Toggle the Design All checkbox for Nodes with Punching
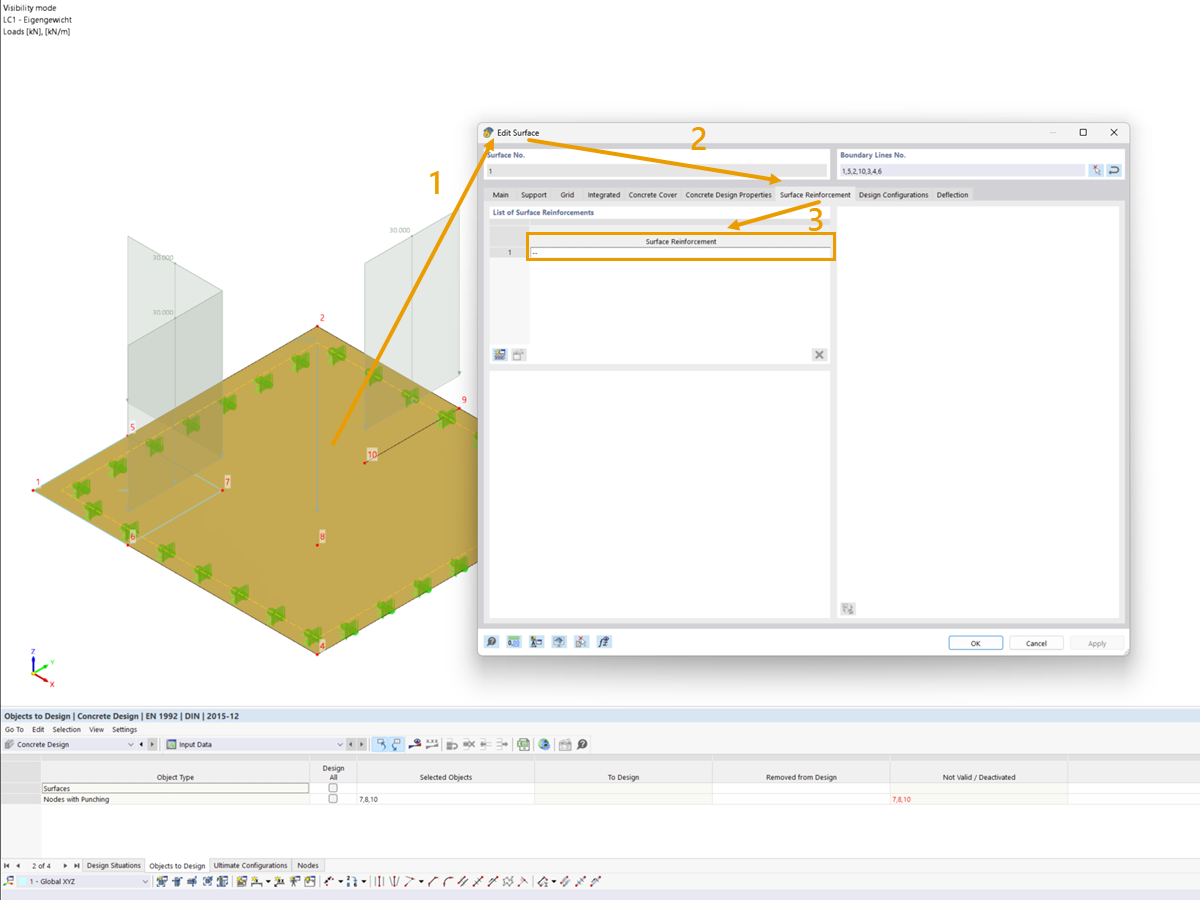Image resolution: width=1200 pixels, height=900 pixels. pos(333,799)
